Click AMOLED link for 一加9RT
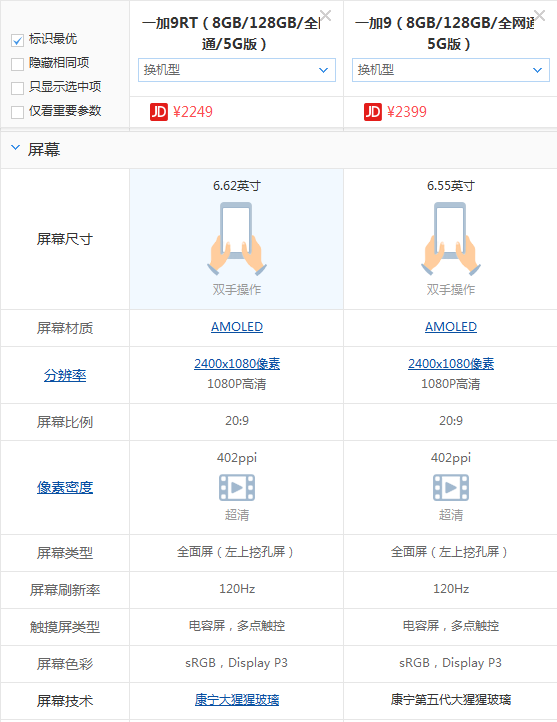 tap(237, 327)
